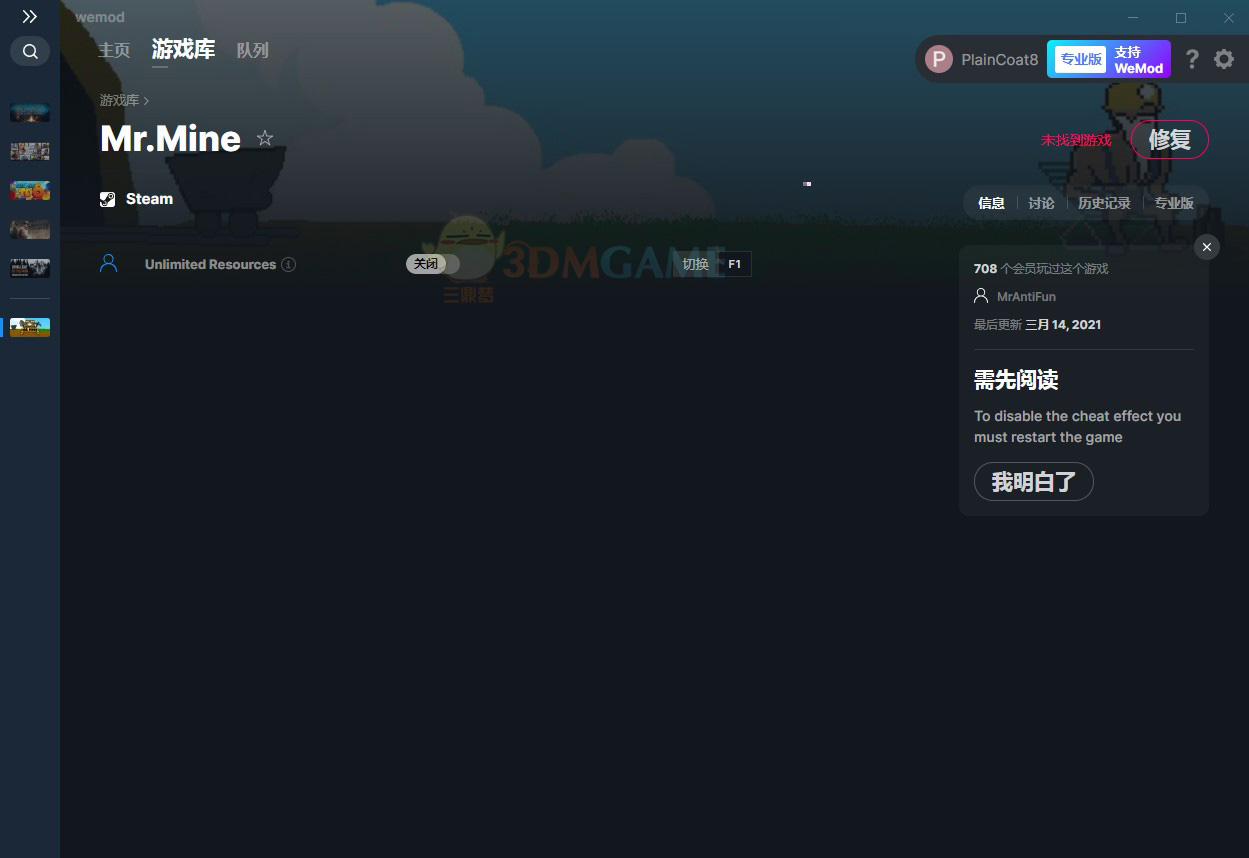
Task: Open help via question mark icon
Action: (1191, 59)
